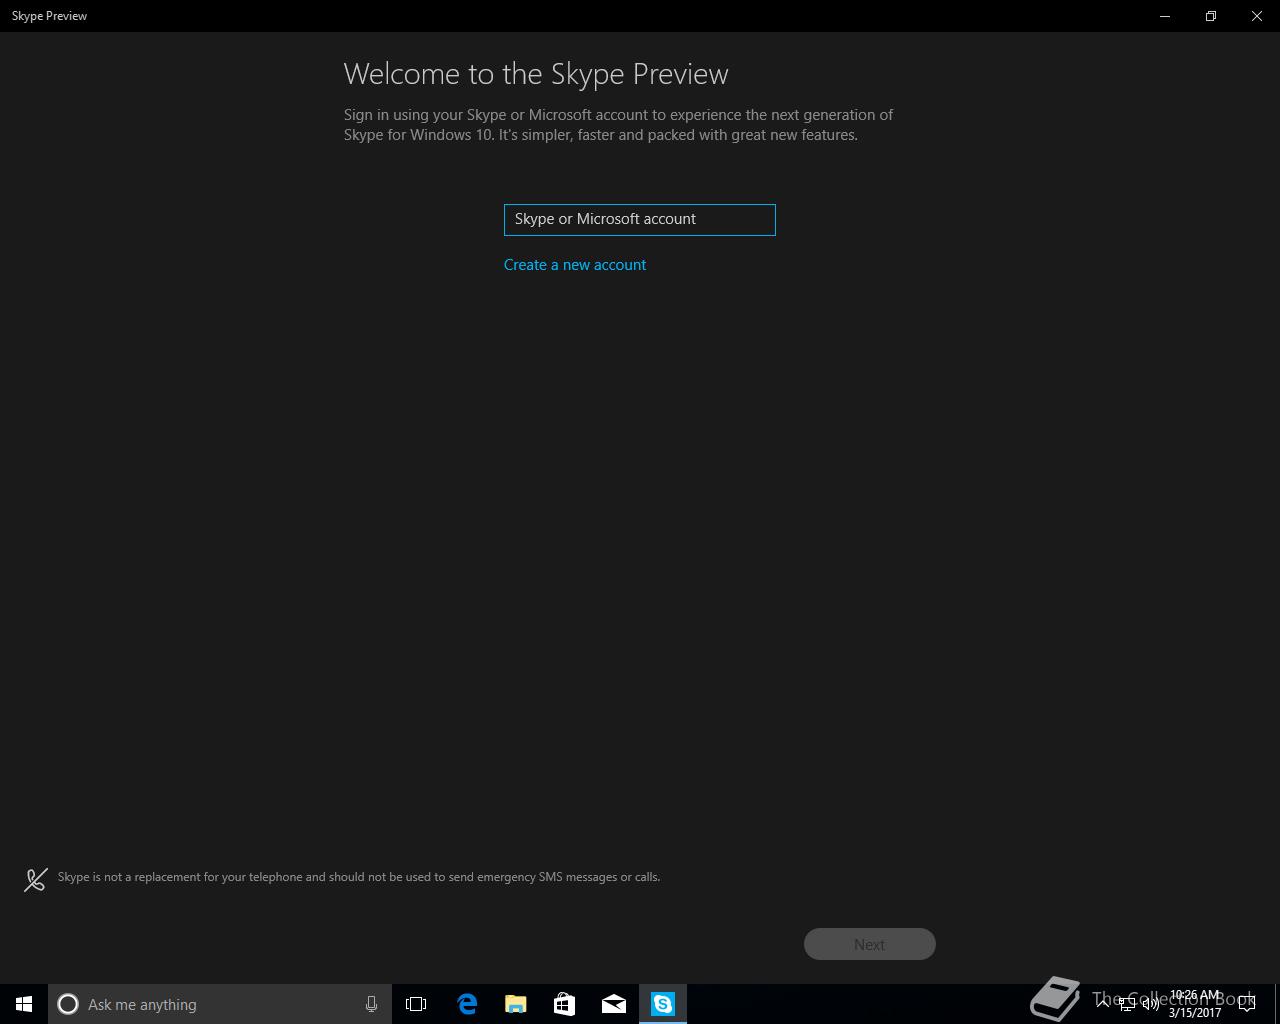1280x1024 pixels.
Task: Click the Ask me anything search box
Action: pos(220,1004)
